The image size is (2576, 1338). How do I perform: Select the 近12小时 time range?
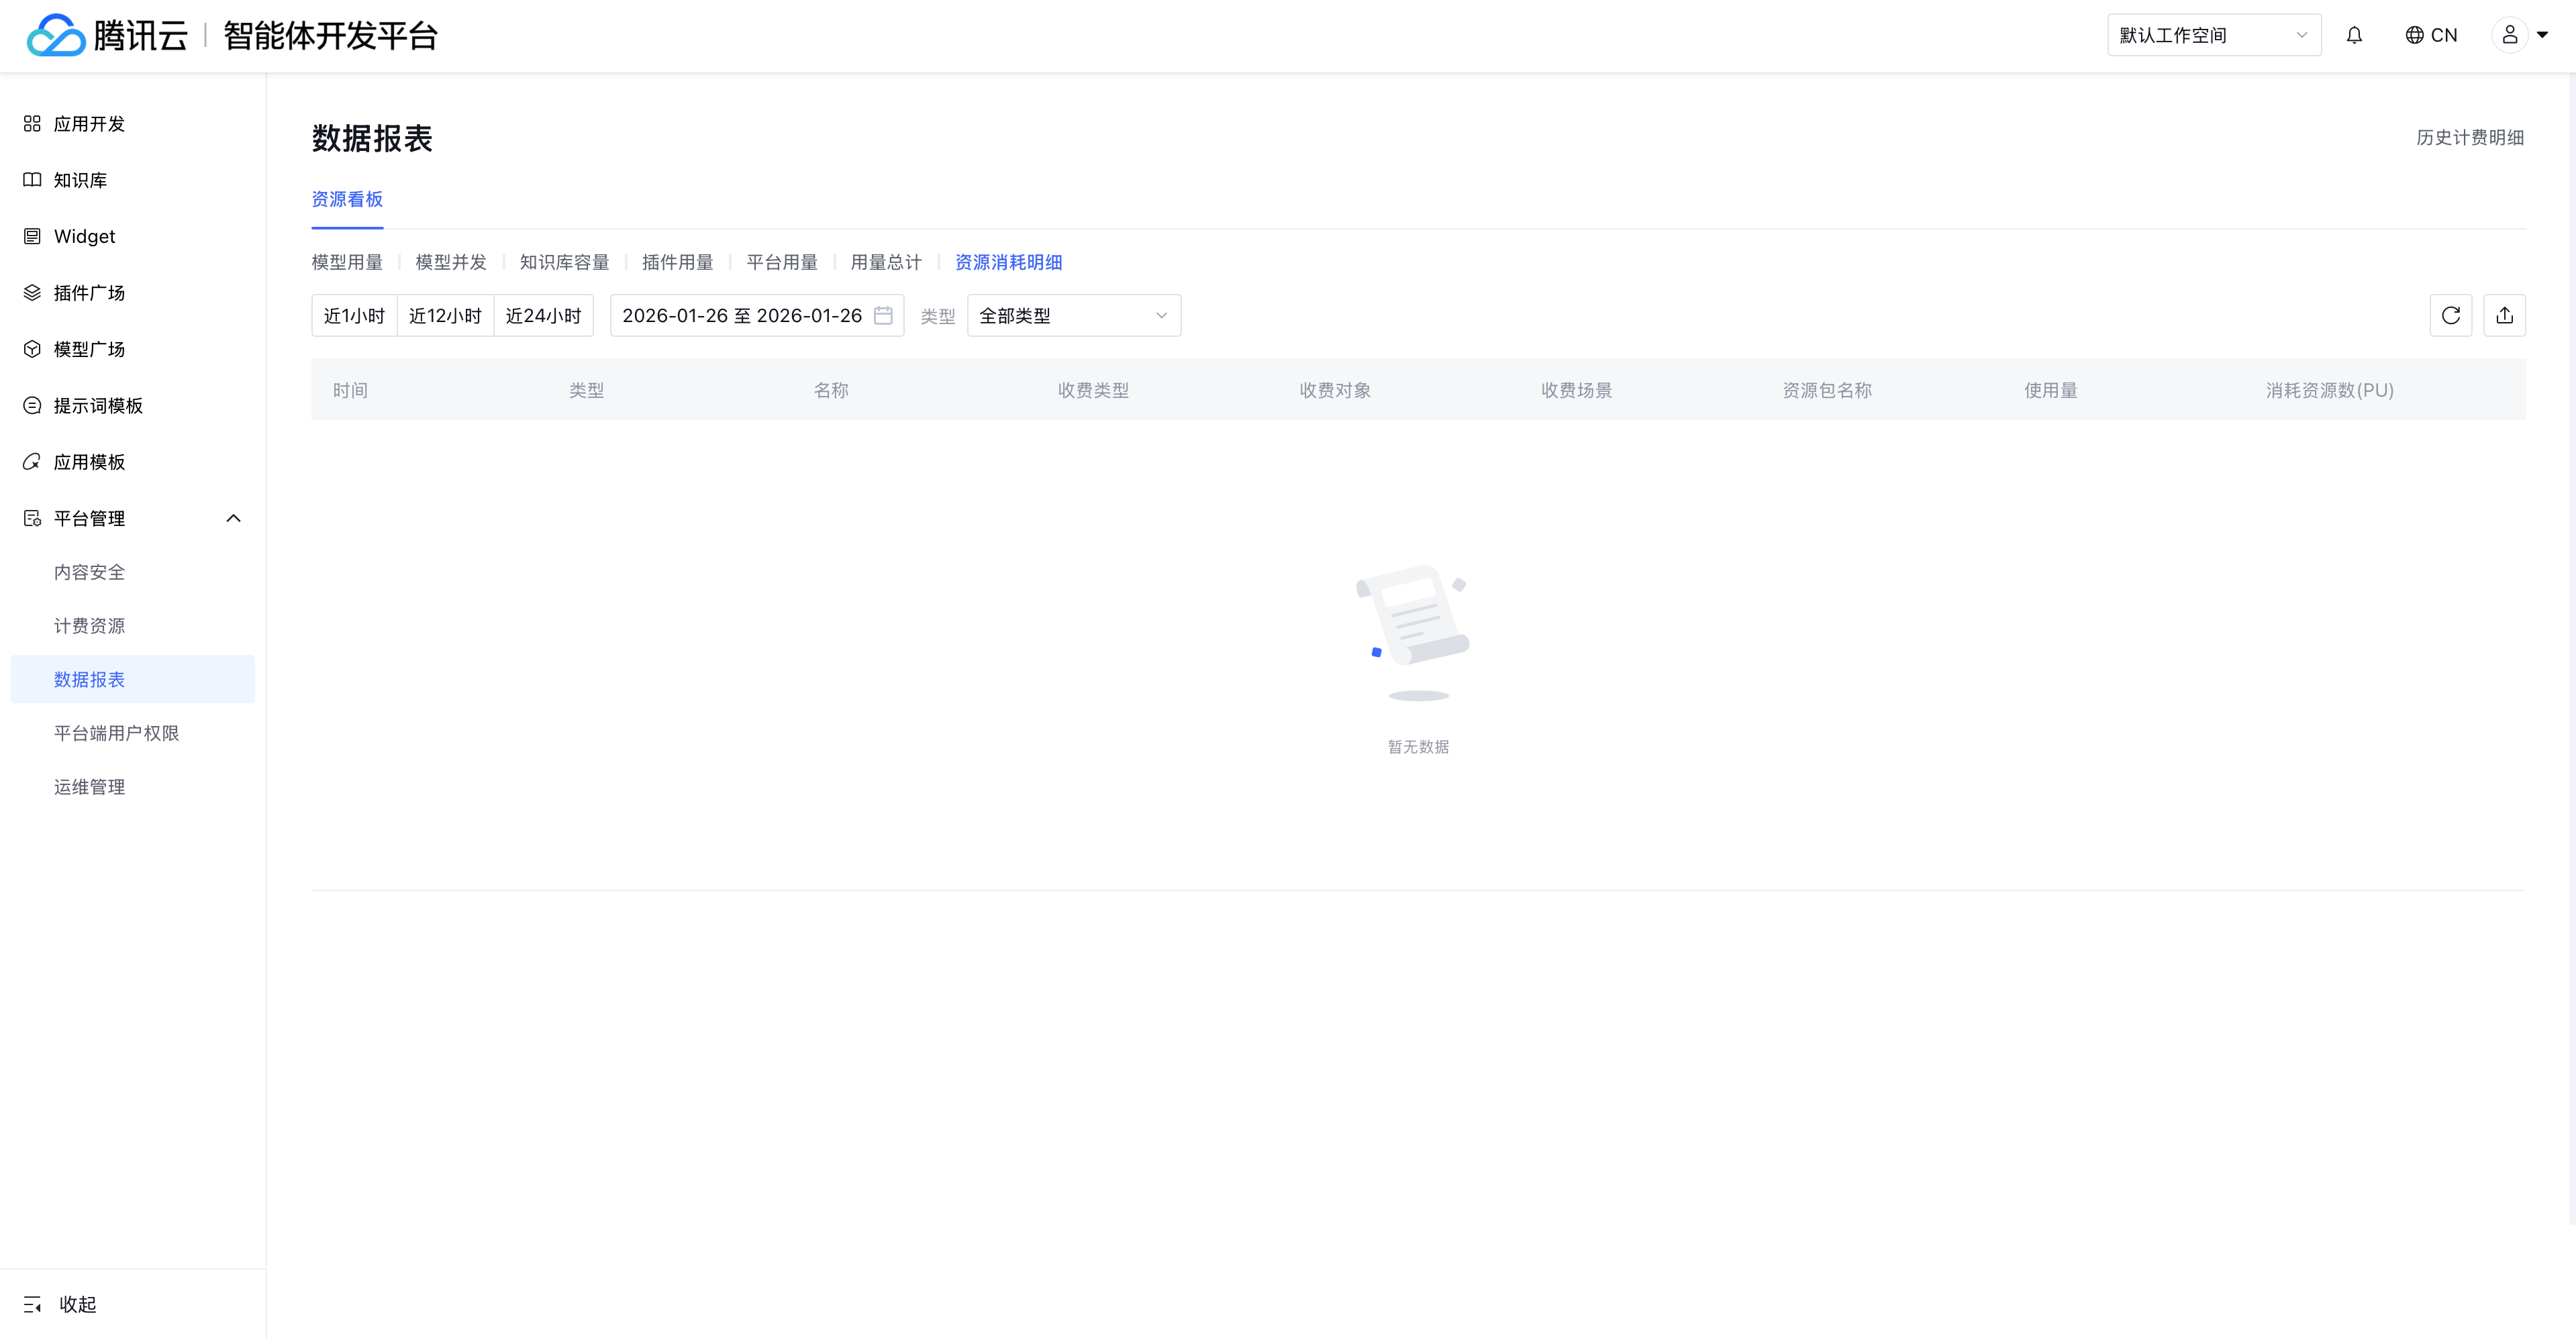[x=445, y=316]
